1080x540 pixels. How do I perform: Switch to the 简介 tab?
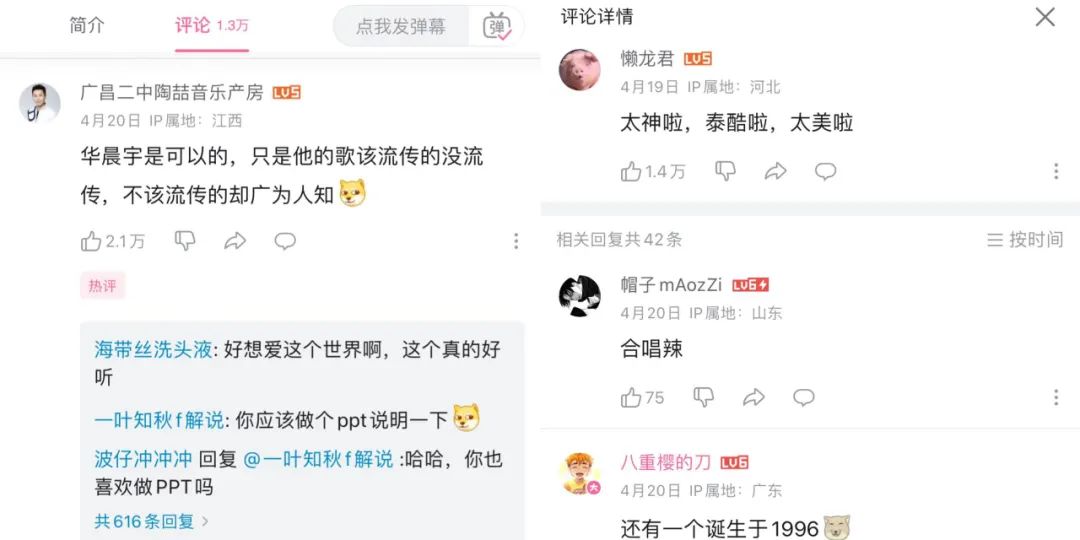click(87, 25)
